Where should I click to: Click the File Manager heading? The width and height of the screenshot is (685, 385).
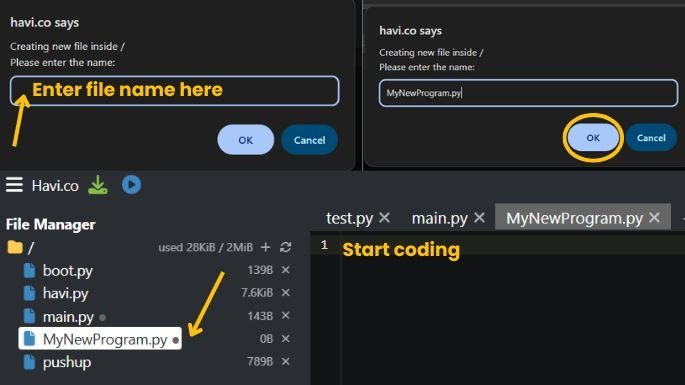coord(51,224)
